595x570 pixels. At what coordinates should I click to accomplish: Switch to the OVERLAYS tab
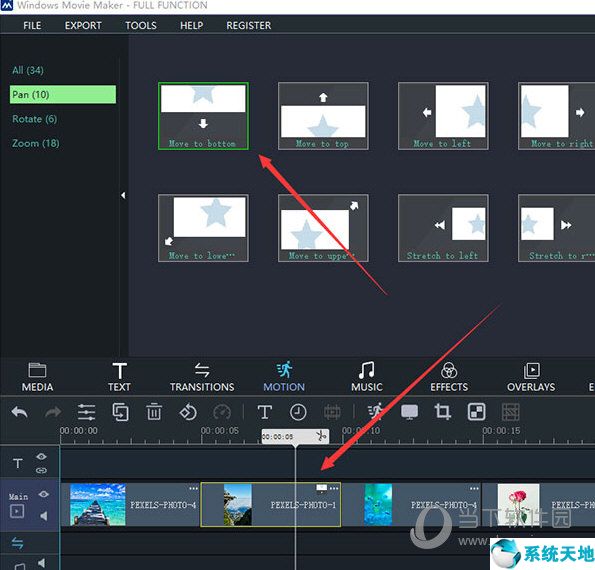coord(531,377)
